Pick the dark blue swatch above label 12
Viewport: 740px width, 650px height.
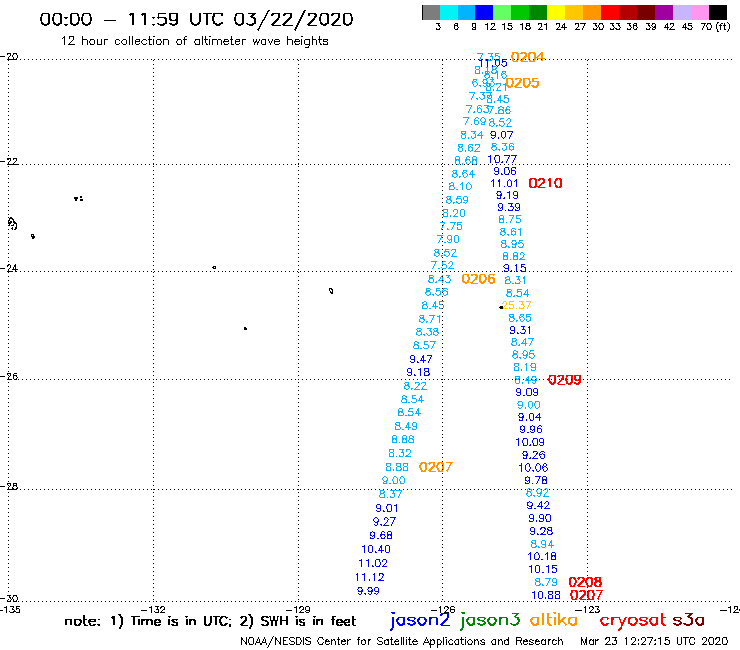(484, 12)
